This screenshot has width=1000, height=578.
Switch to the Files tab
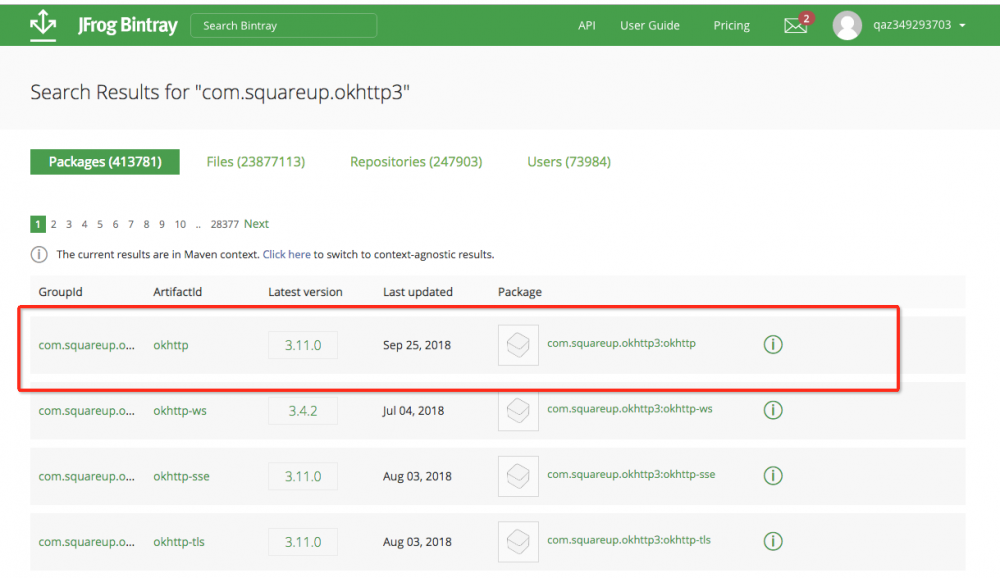255,162
